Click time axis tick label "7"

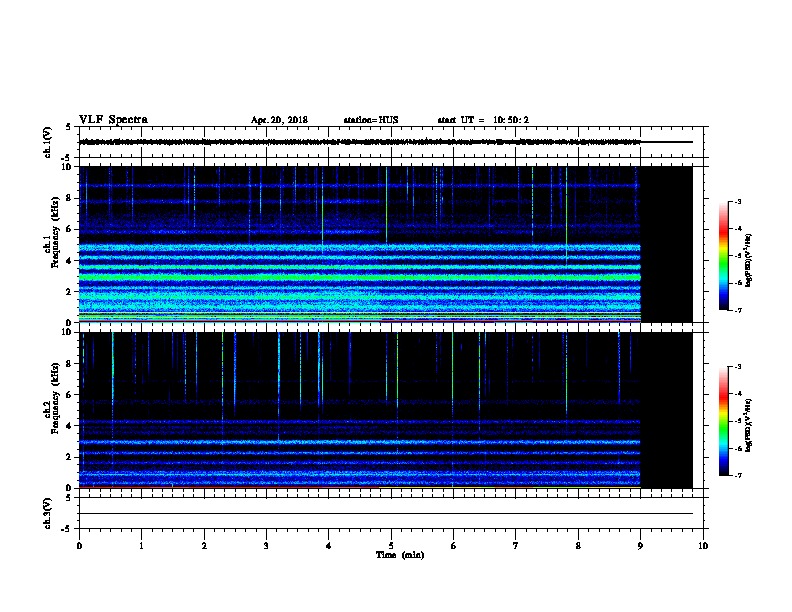[516, 546]
